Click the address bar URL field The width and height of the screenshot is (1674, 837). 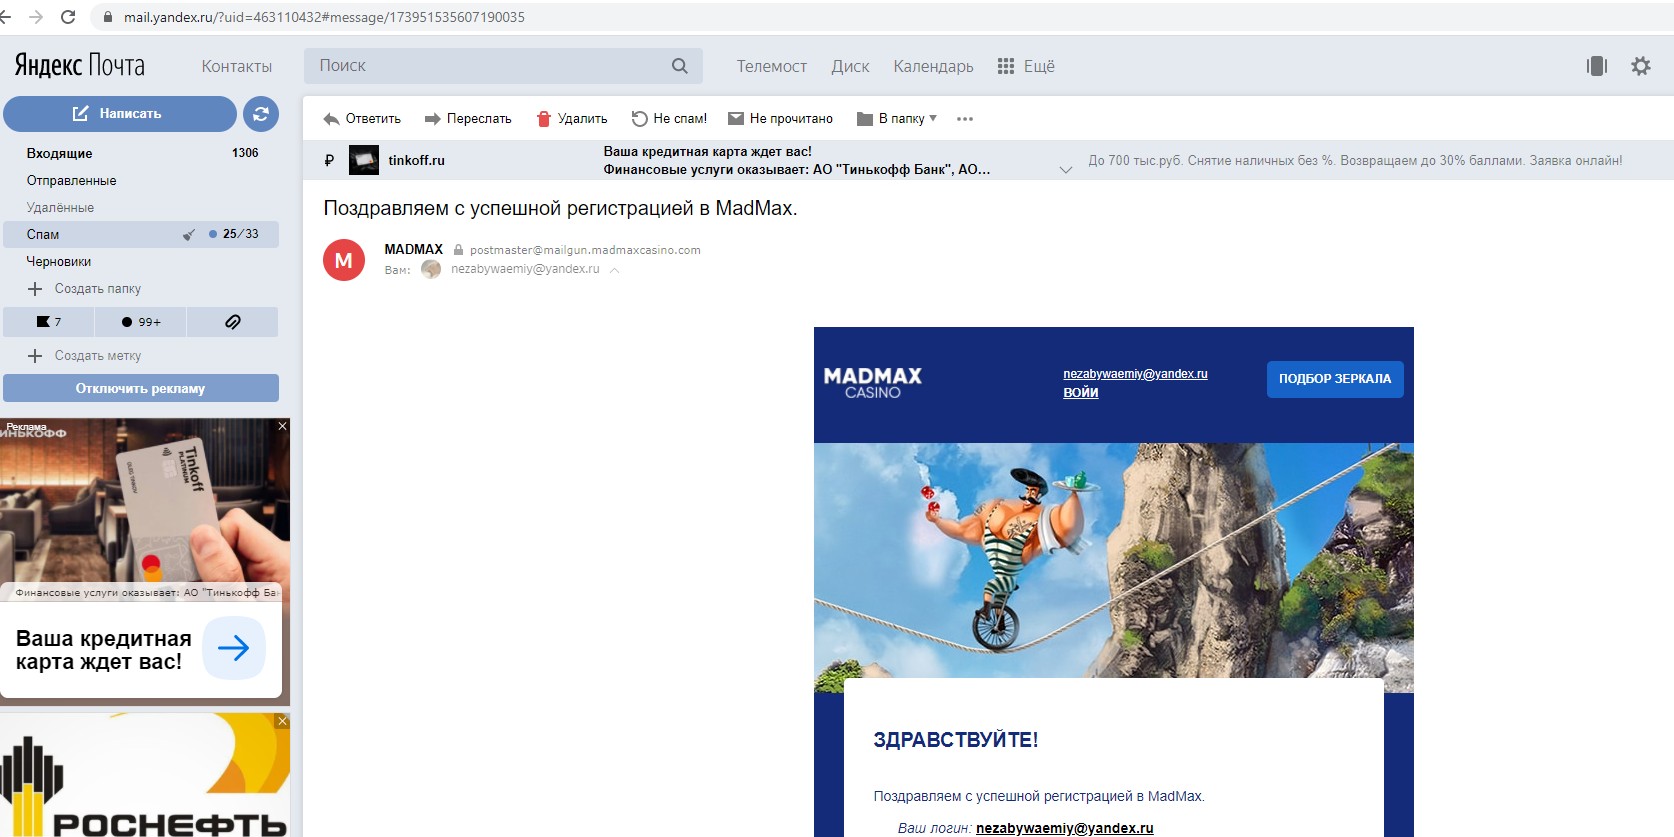point(324,17)
